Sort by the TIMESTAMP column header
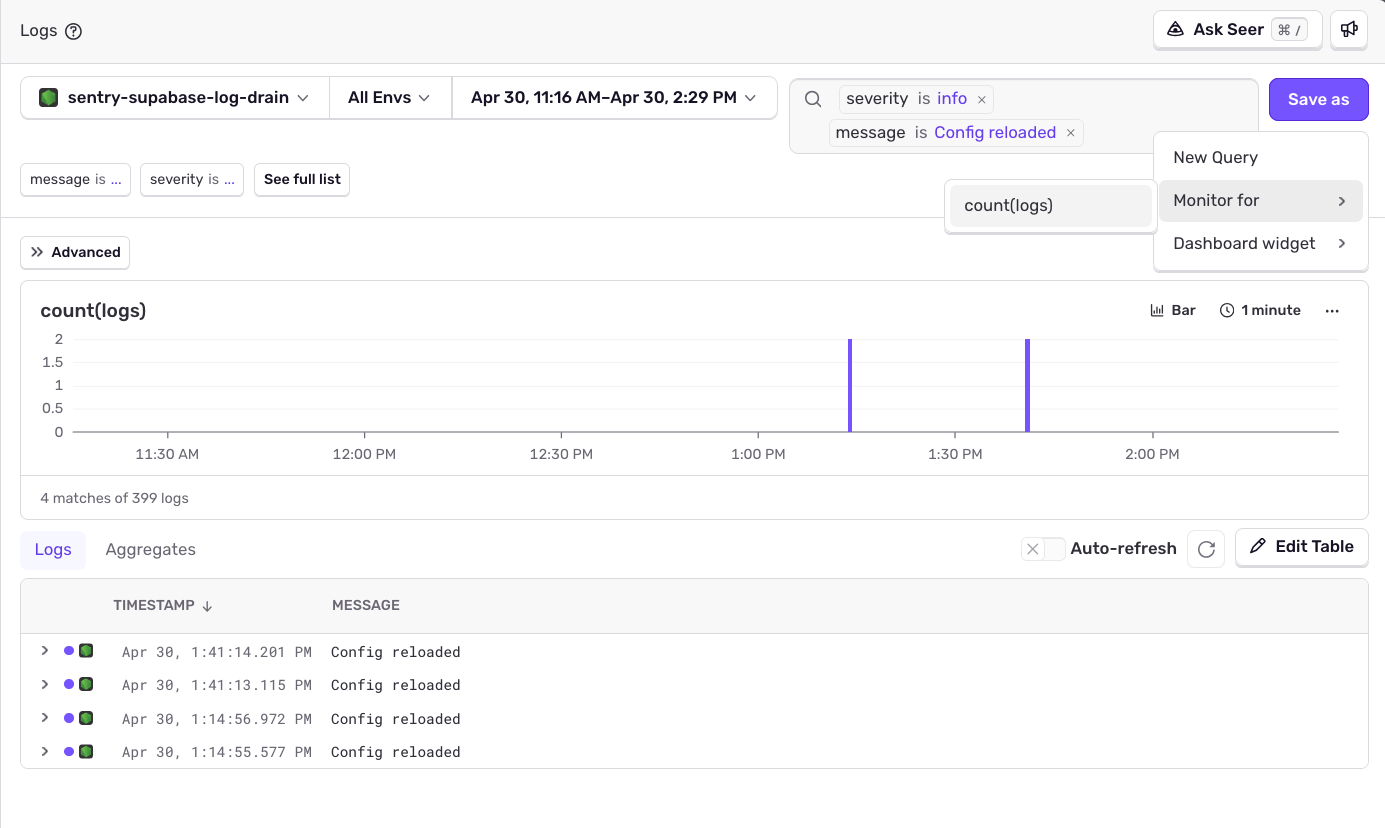This screenshot has width=1385, height=828. click(x=163, y=605)
